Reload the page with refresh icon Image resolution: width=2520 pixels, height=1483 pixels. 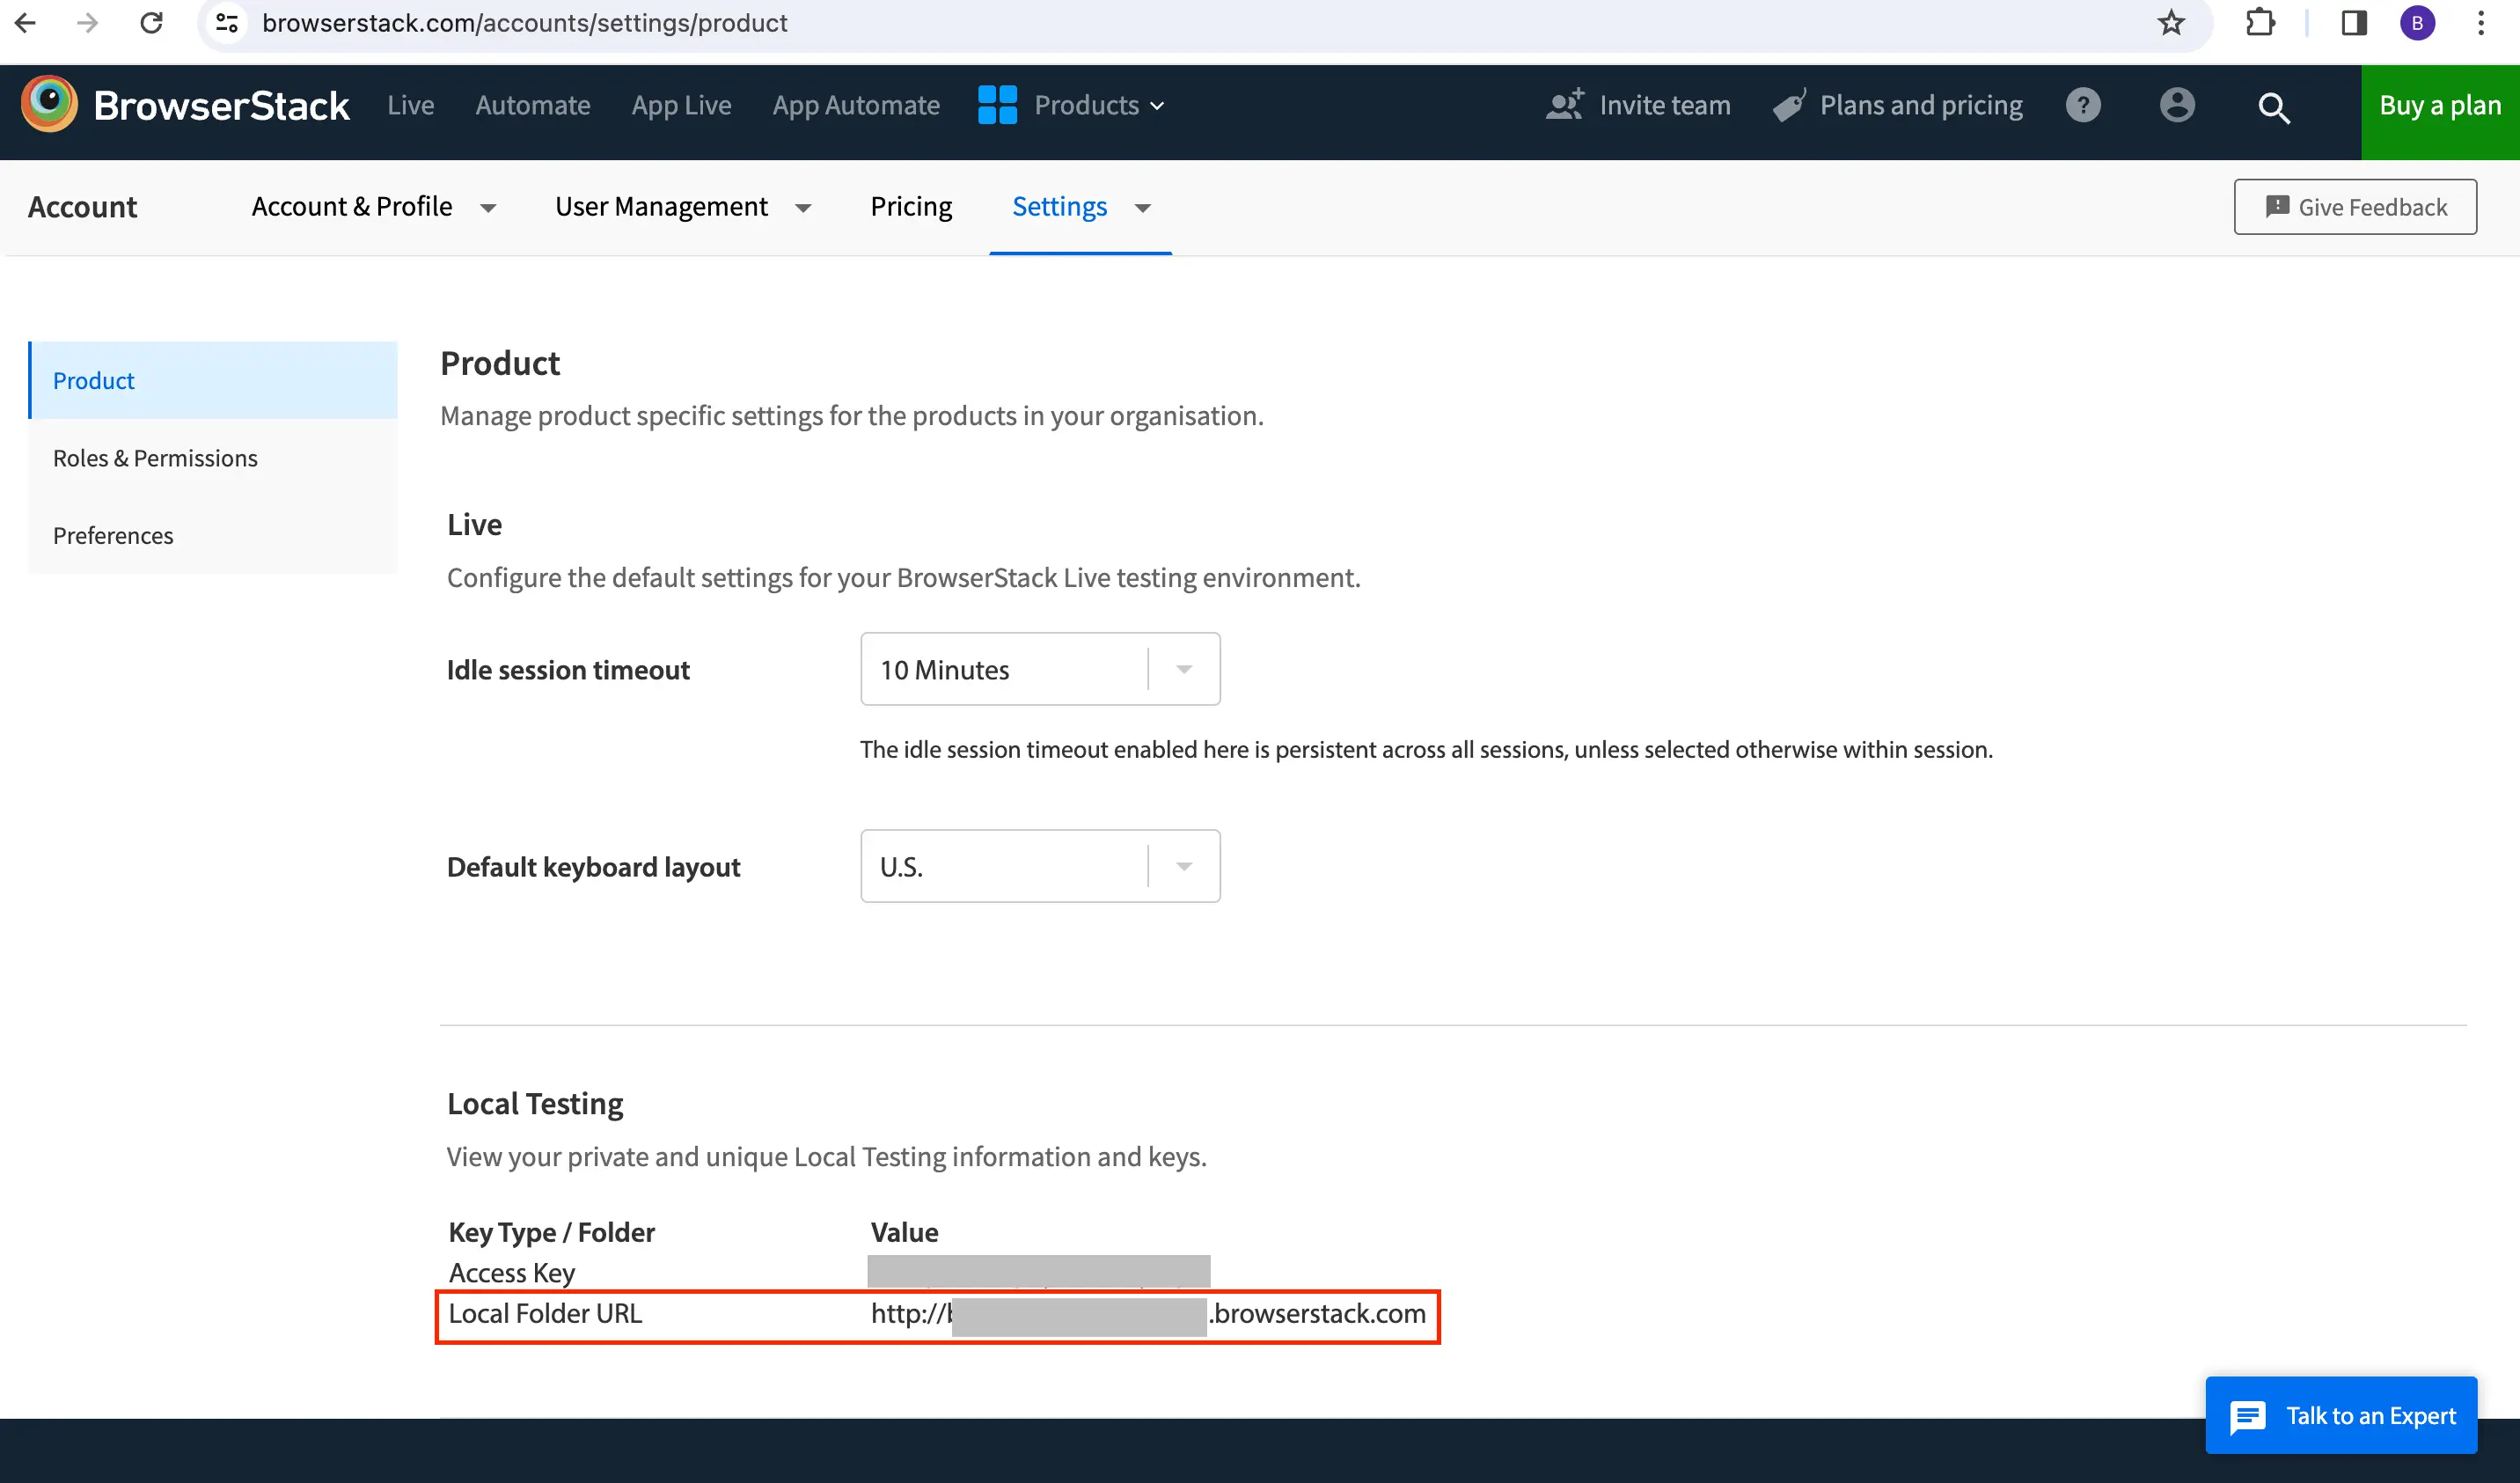[x=151, y=23]
